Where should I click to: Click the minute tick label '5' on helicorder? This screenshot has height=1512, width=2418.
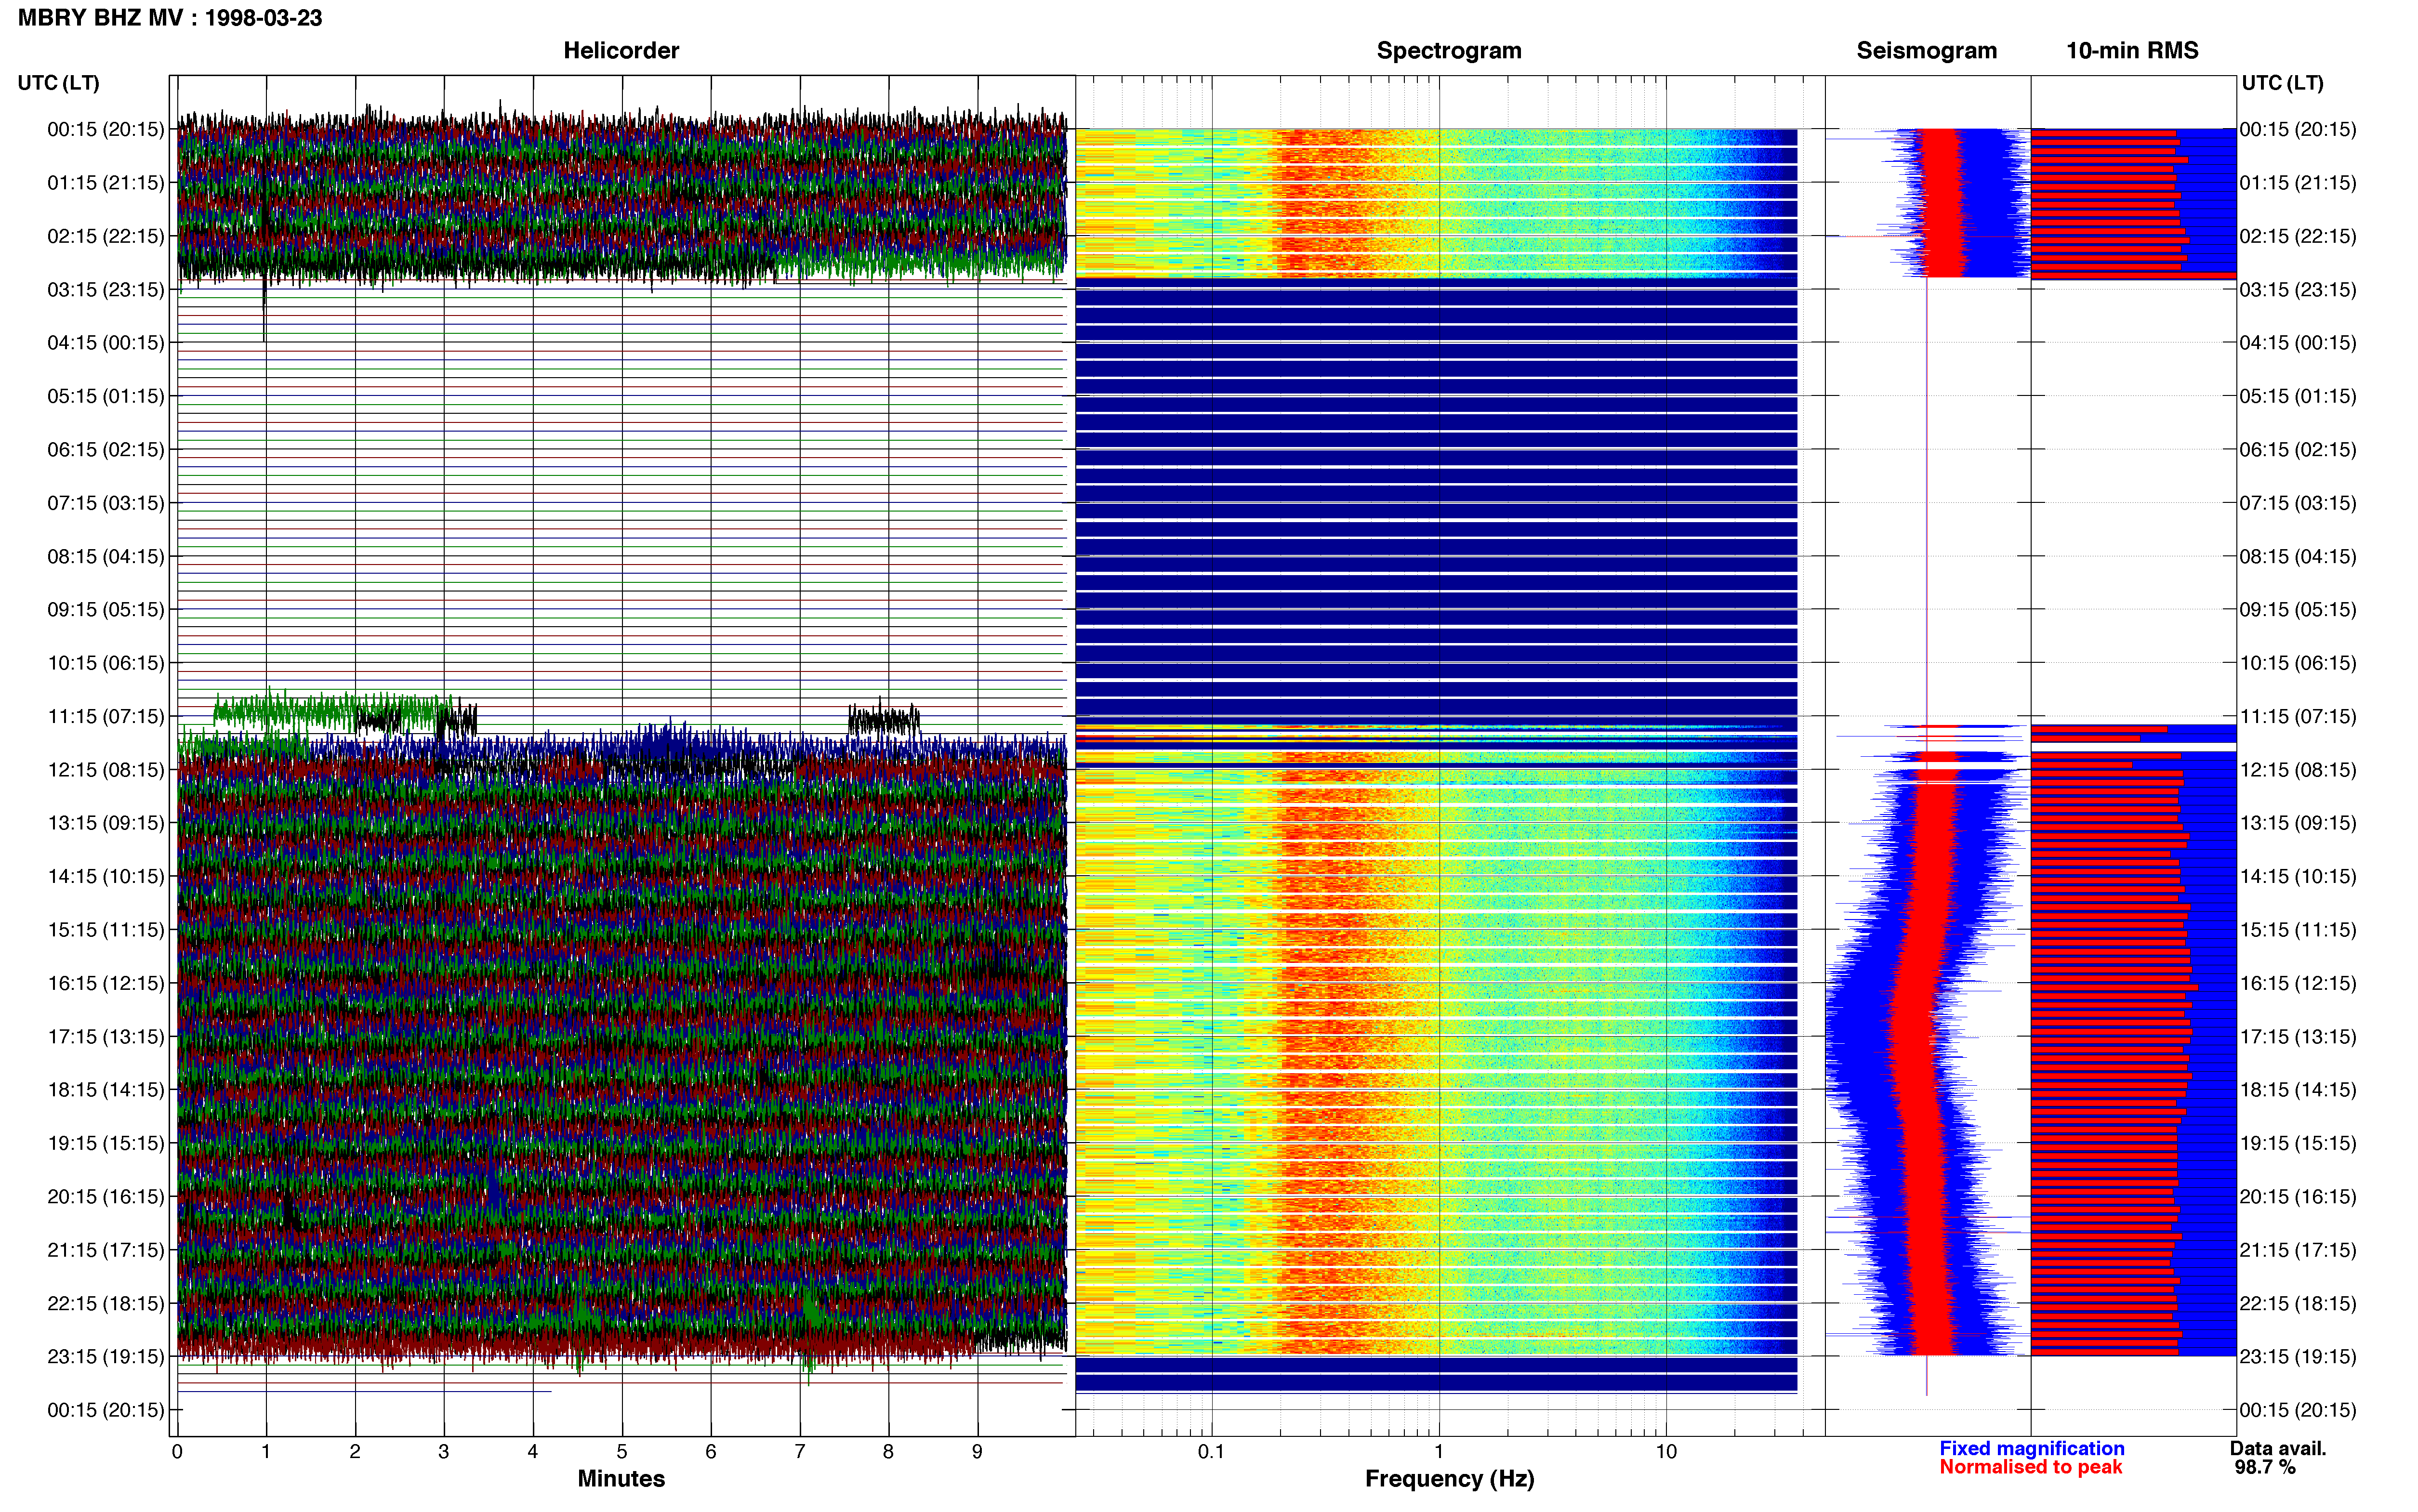coord(622,1452)
